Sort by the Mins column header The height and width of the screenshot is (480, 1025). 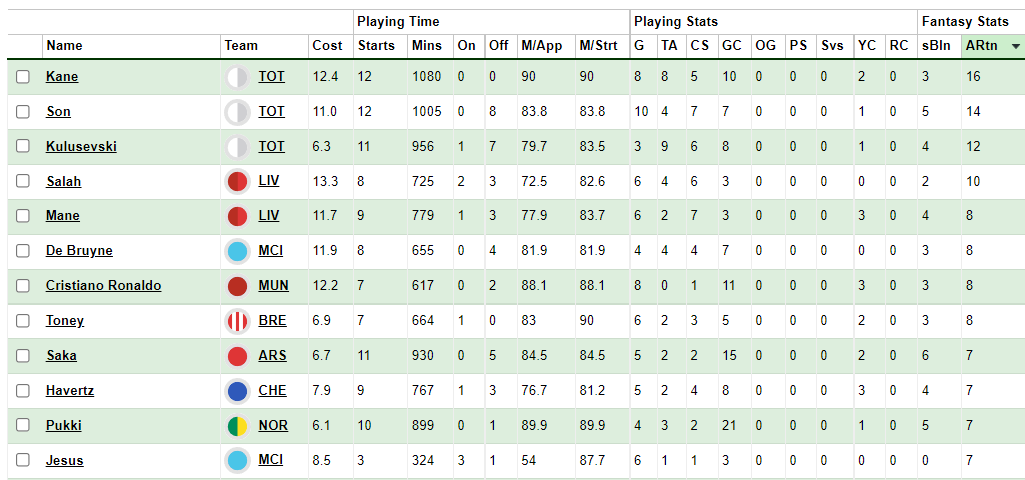tap(427, 46)
